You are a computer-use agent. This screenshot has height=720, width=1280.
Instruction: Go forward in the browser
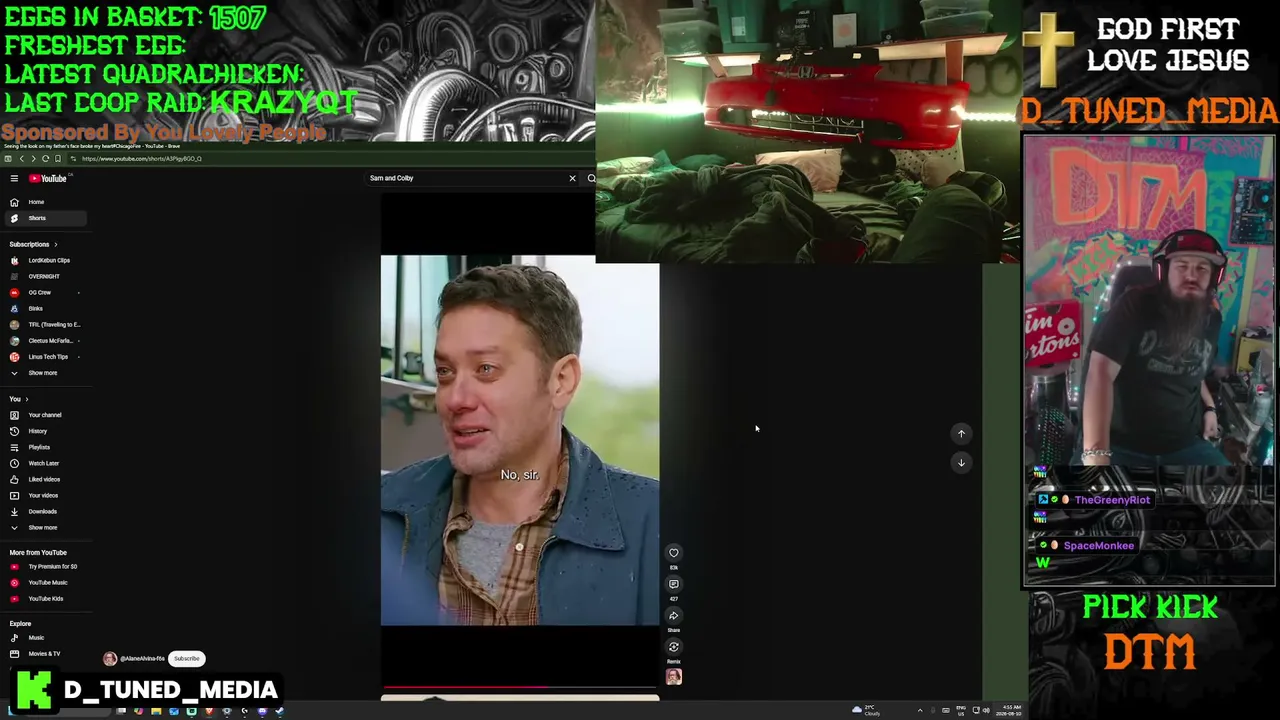pos(33,159)
